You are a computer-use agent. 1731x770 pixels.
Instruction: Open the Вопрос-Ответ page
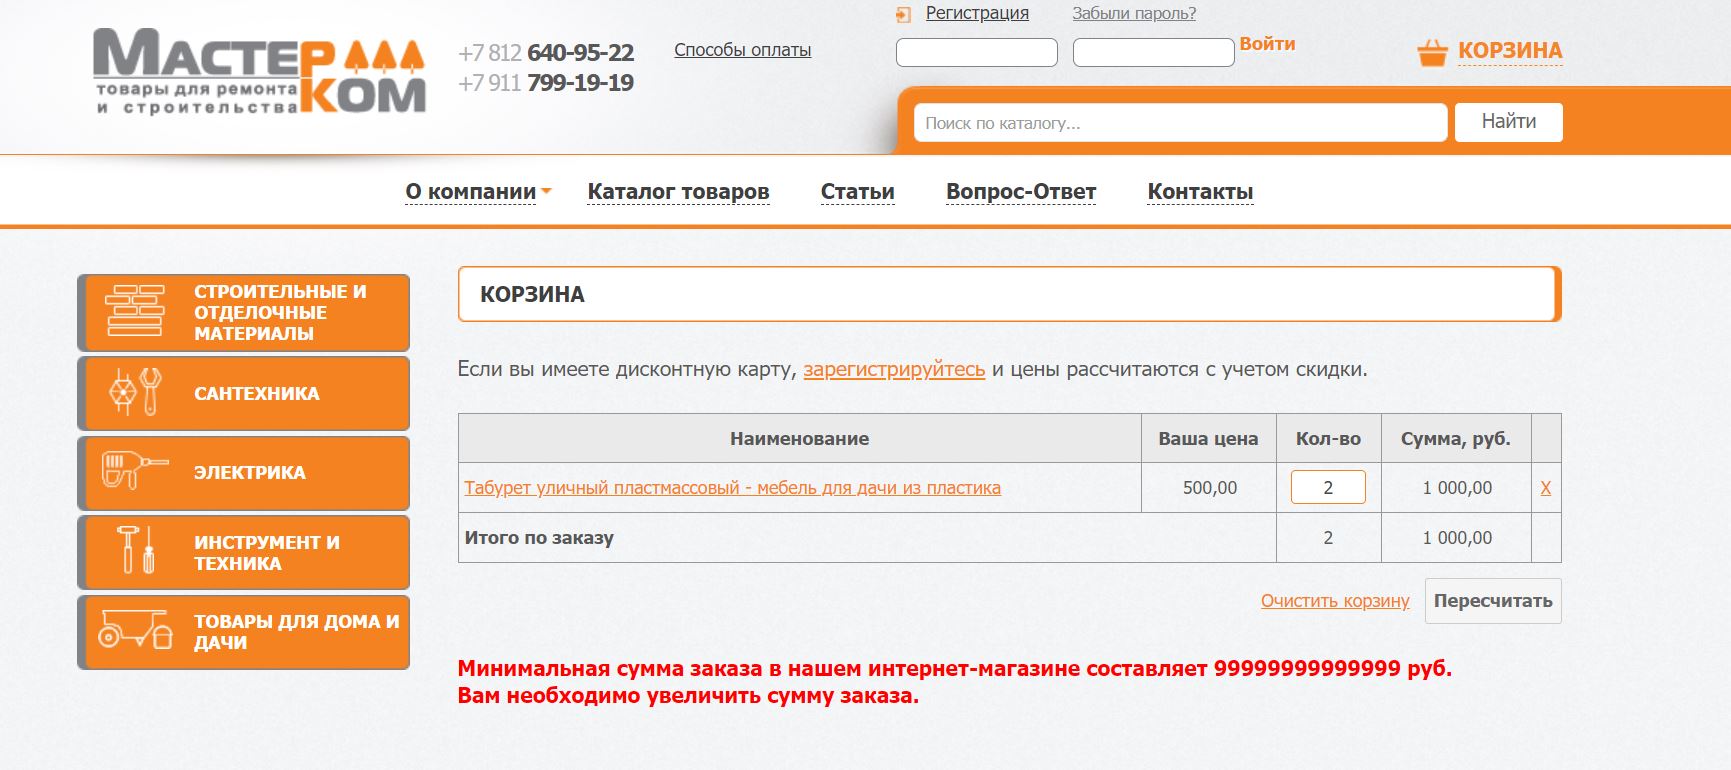[x=1020, y=191]
